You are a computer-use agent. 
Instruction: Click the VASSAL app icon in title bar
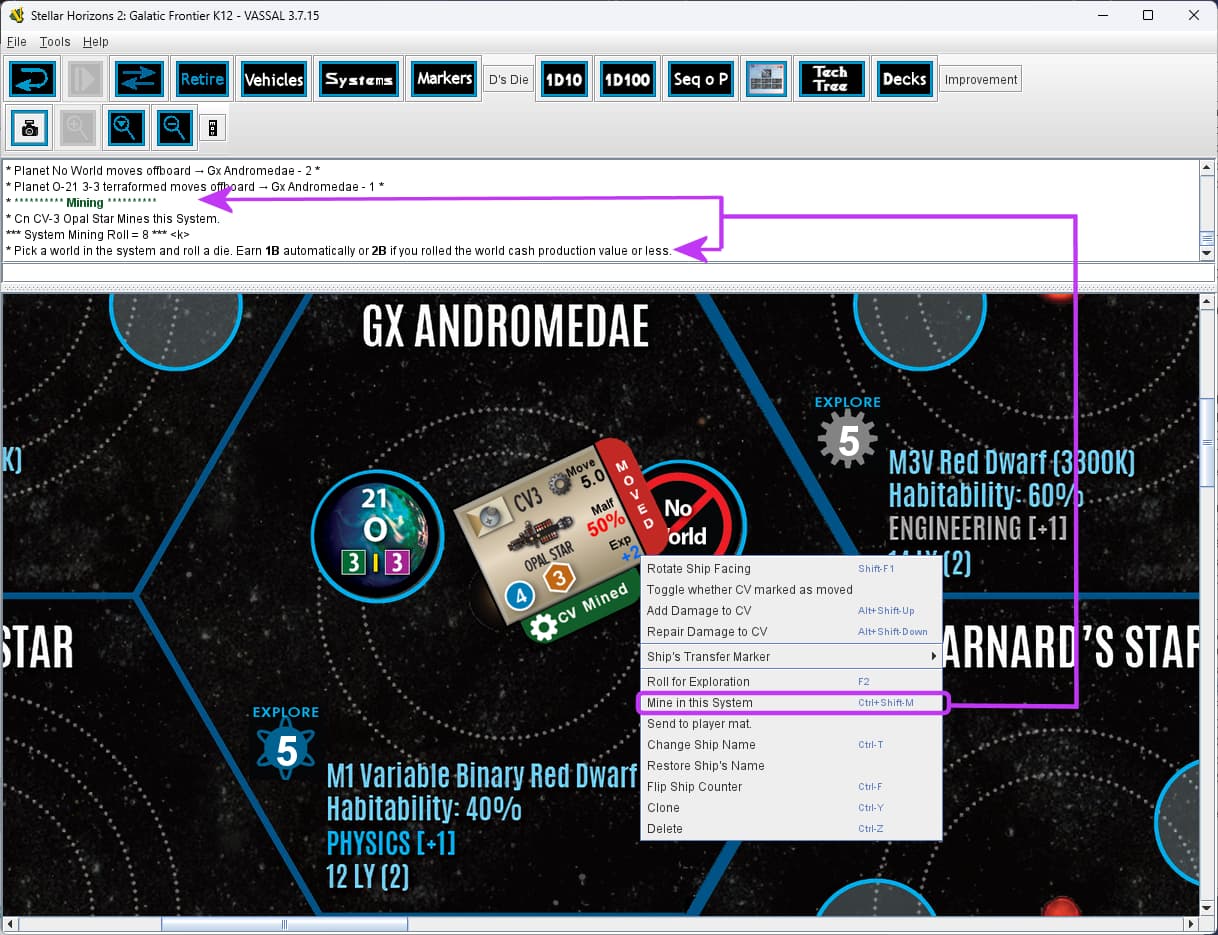point(16,16)
